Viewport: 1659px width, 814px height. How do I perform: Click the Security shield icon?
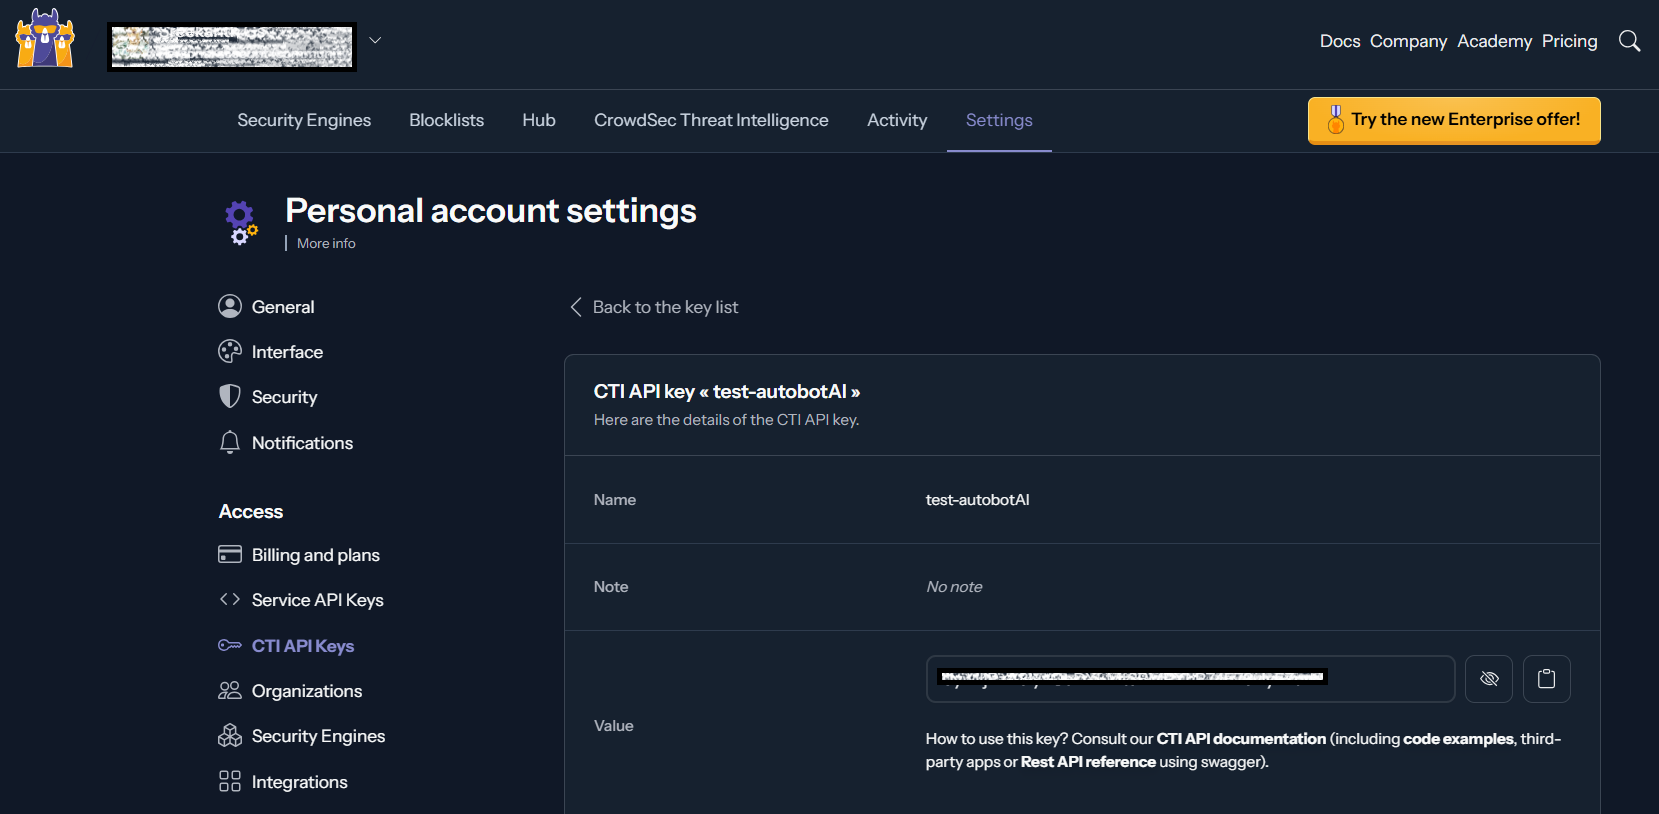pyautogui.click(x=230, y=396)
